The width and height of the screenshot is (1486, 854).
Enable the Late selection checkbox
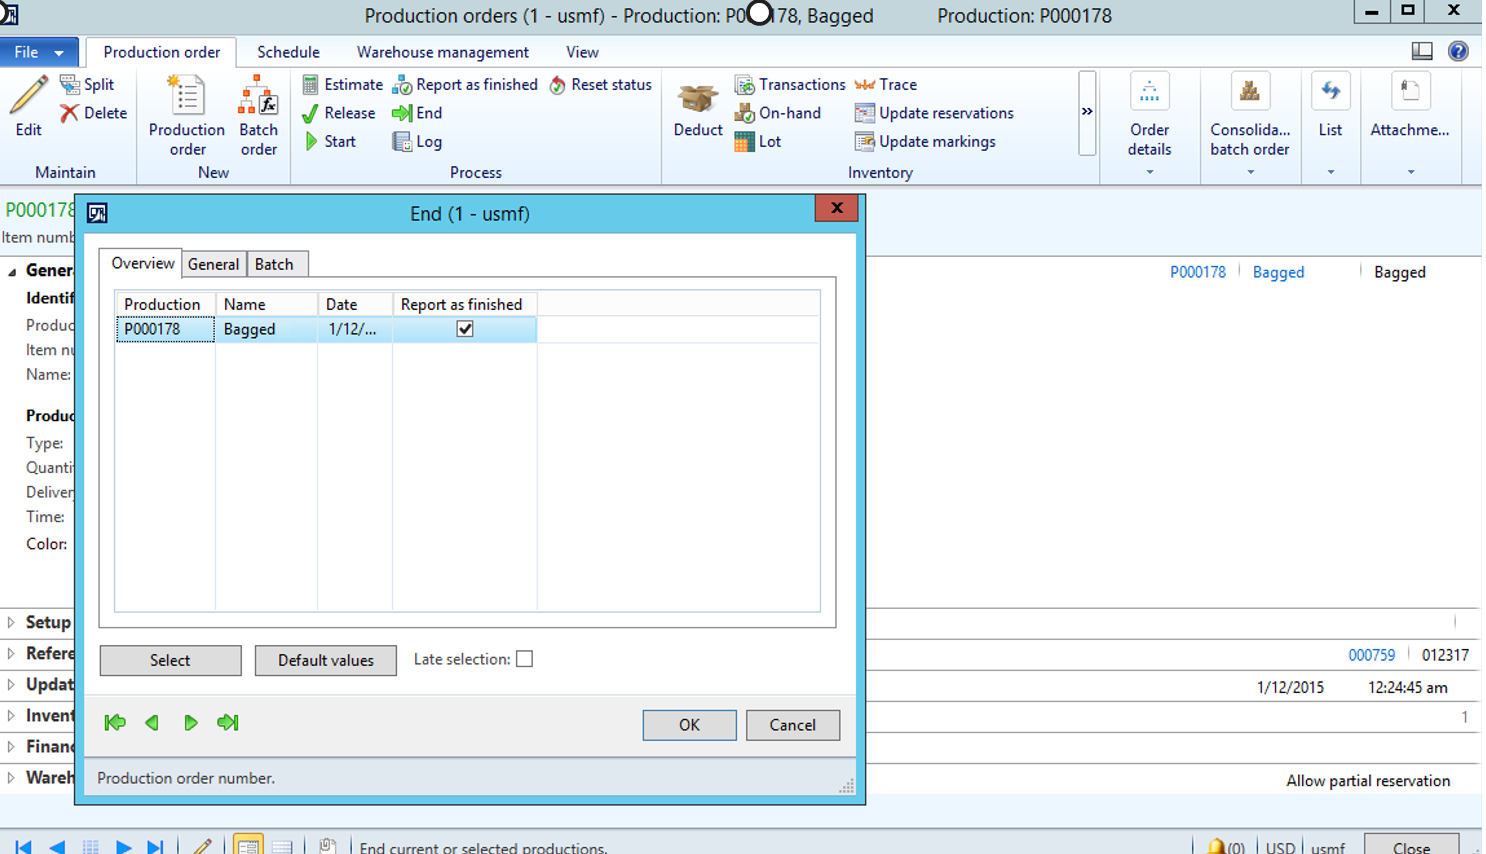(524, 659)
